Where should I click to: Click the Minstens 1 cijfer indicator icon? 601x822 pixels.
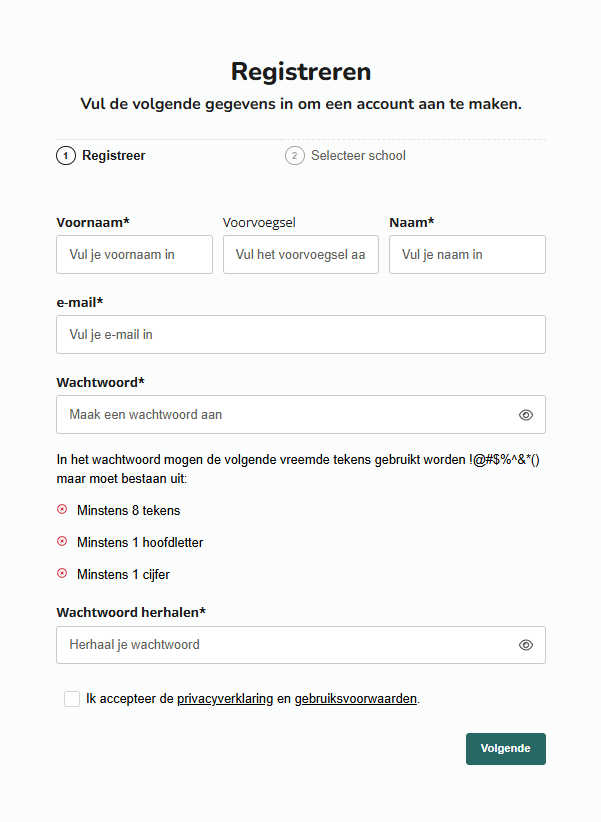coord(62,574)
